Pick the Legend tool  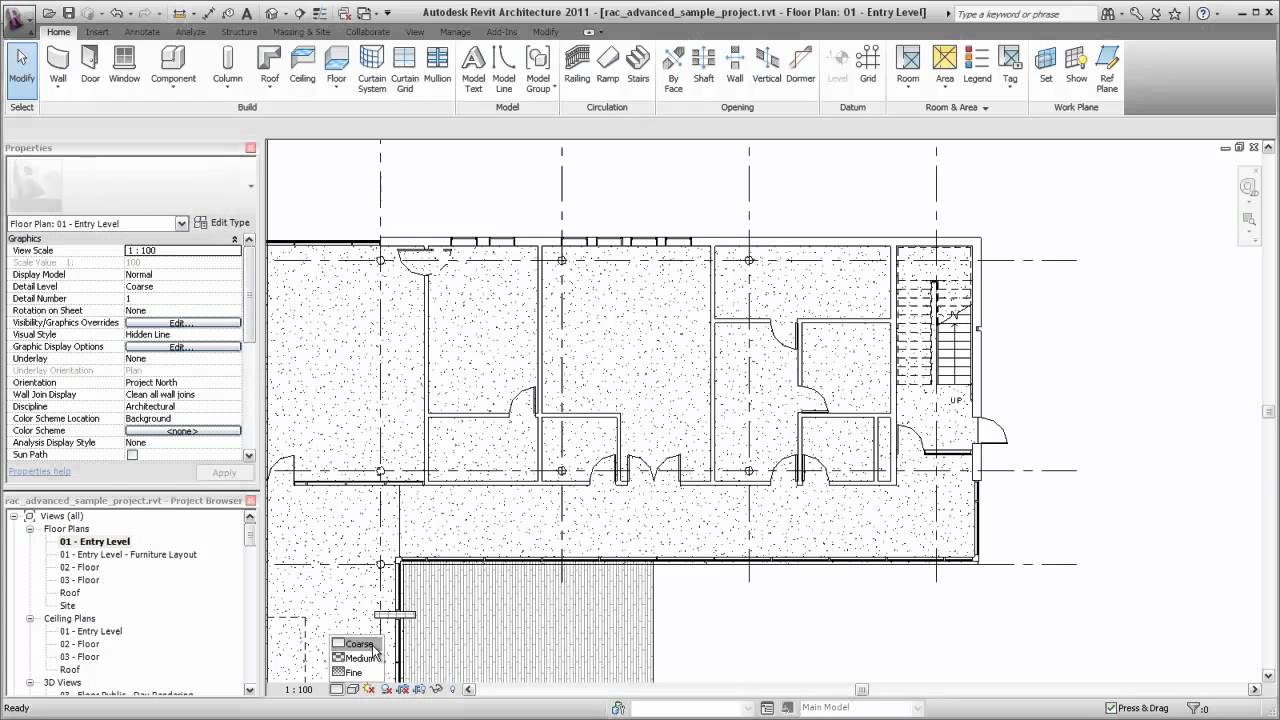point(977,66)
